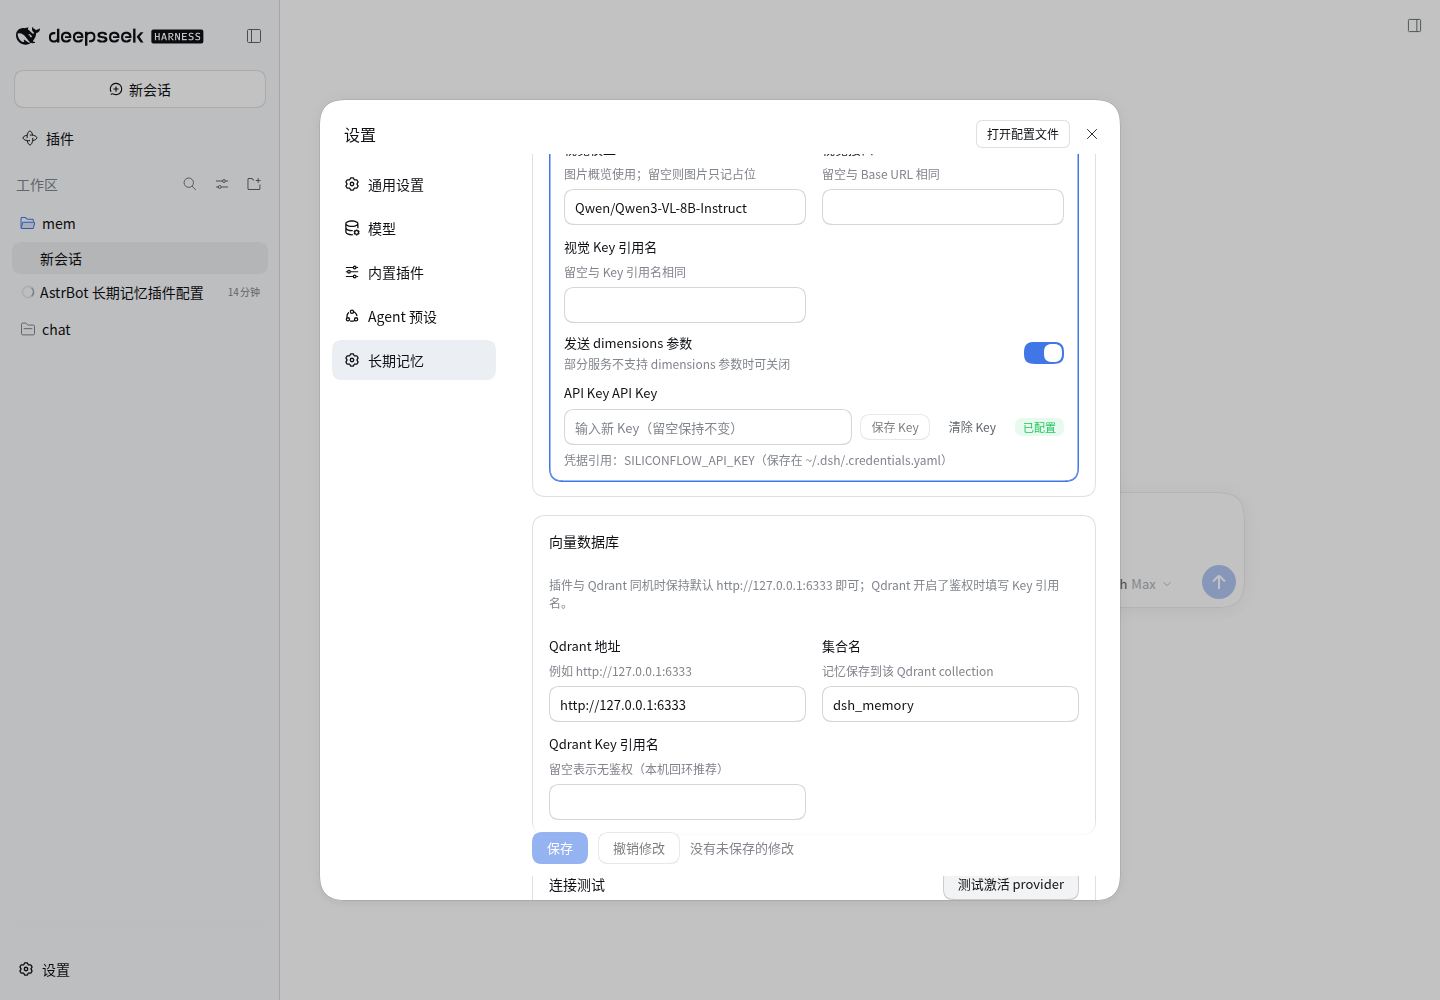This screenshot has height=1000, width=1440.
Task: Focus the 输入新 Key API key field
Action: tap(708, 427)
